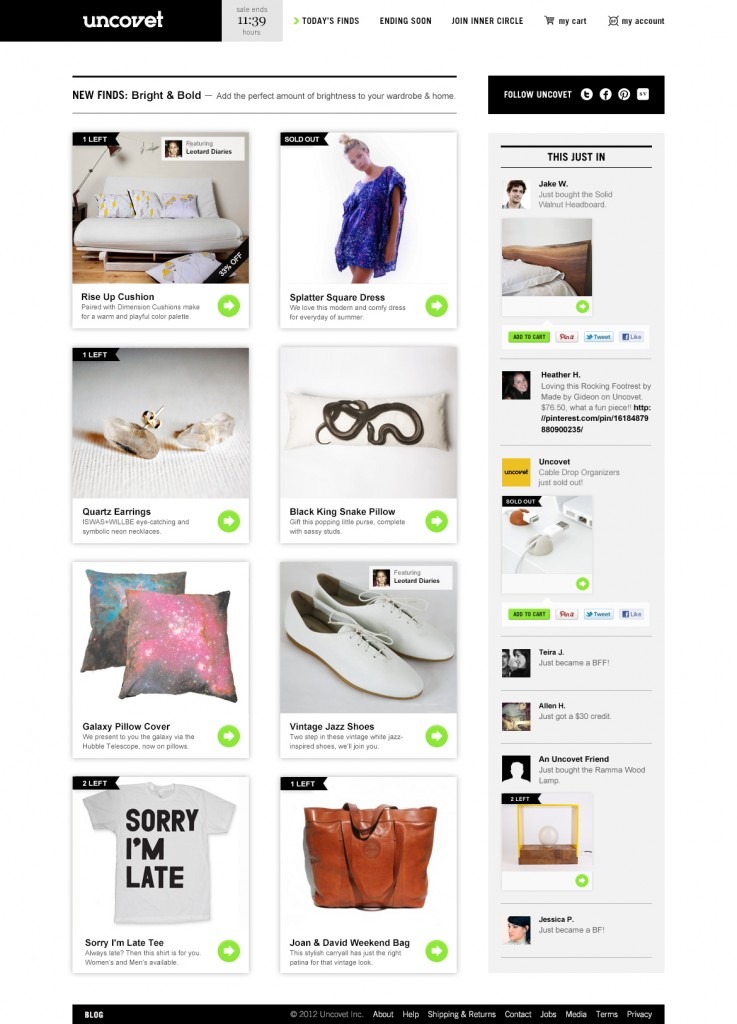The width and height of the screenshot is (737, 1024).
Task: Click the green arrow on Splatter Square Dress
Action: tap(437, 306)
